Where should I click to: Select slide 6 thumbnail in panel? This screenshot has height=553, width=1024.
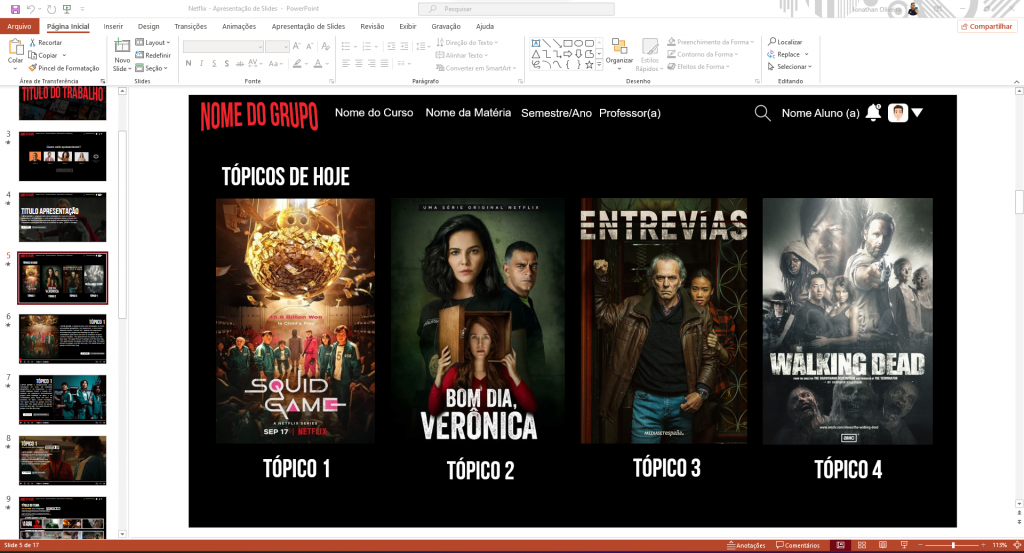62,338
